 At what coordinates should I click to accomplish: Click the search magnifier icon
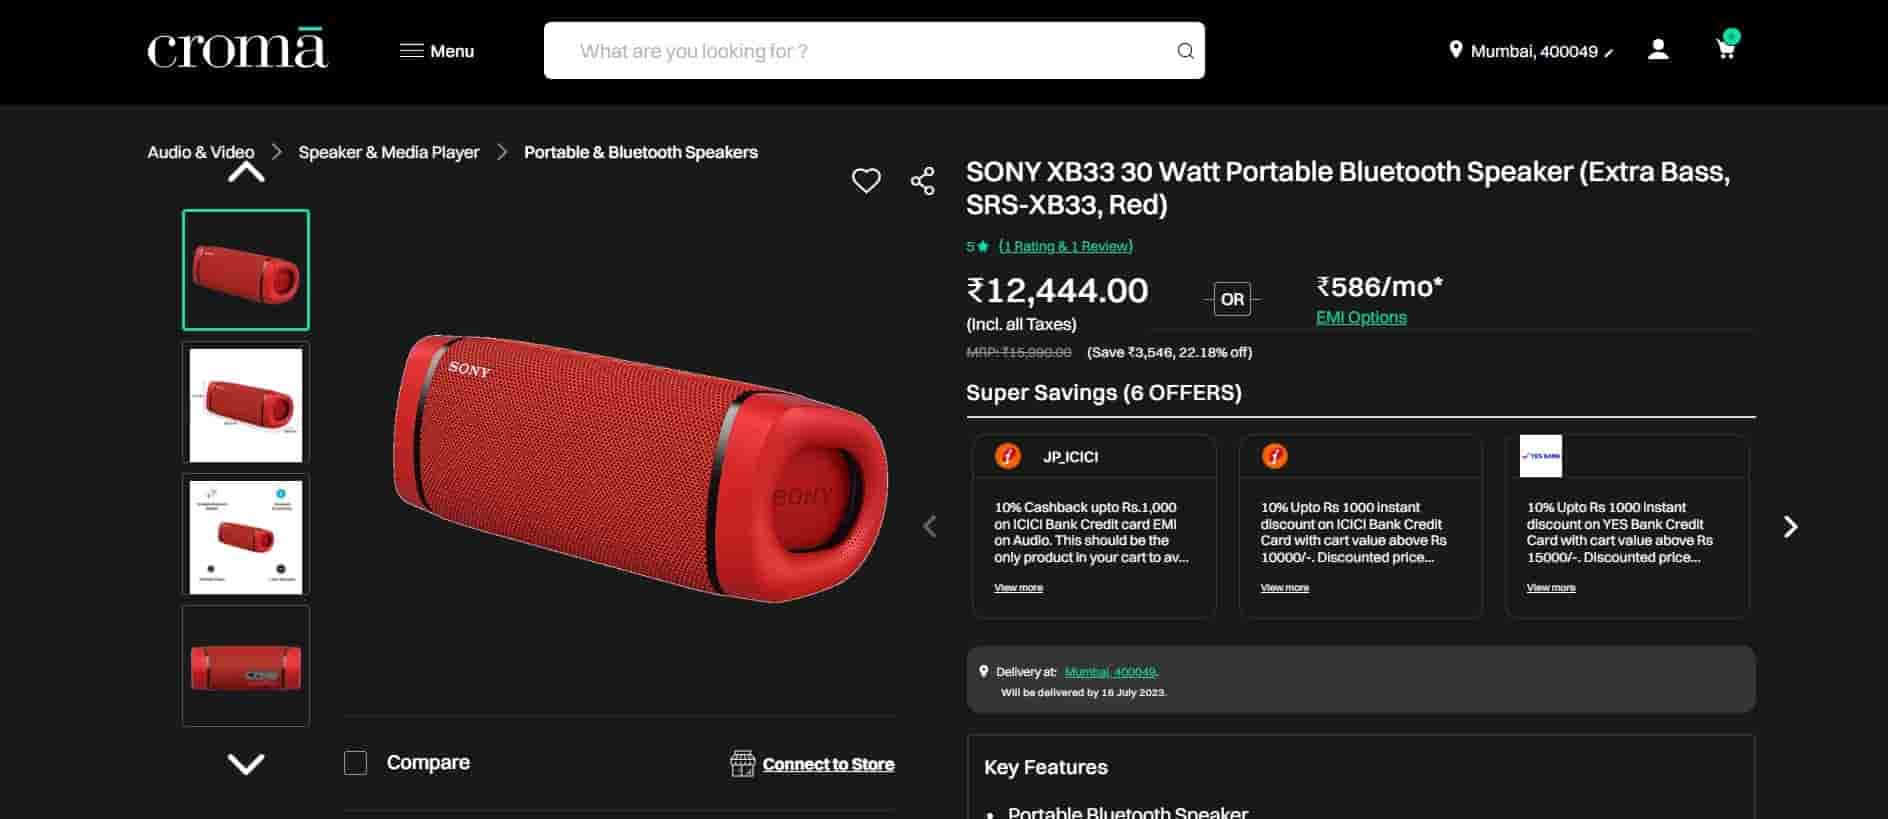[x=1185, y=51]
